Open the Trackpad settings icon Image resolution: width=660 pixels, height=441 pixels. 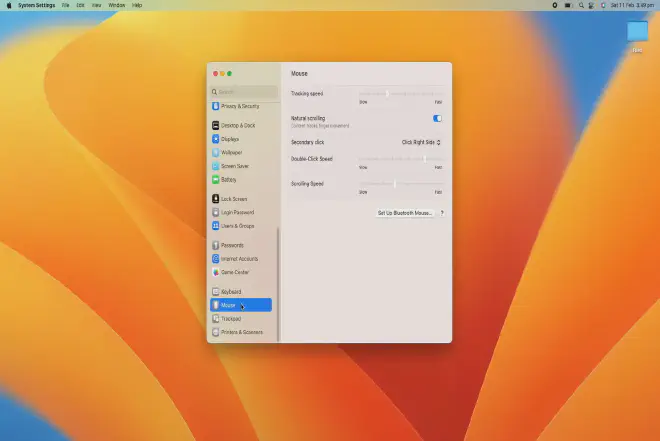click(216, 319)
